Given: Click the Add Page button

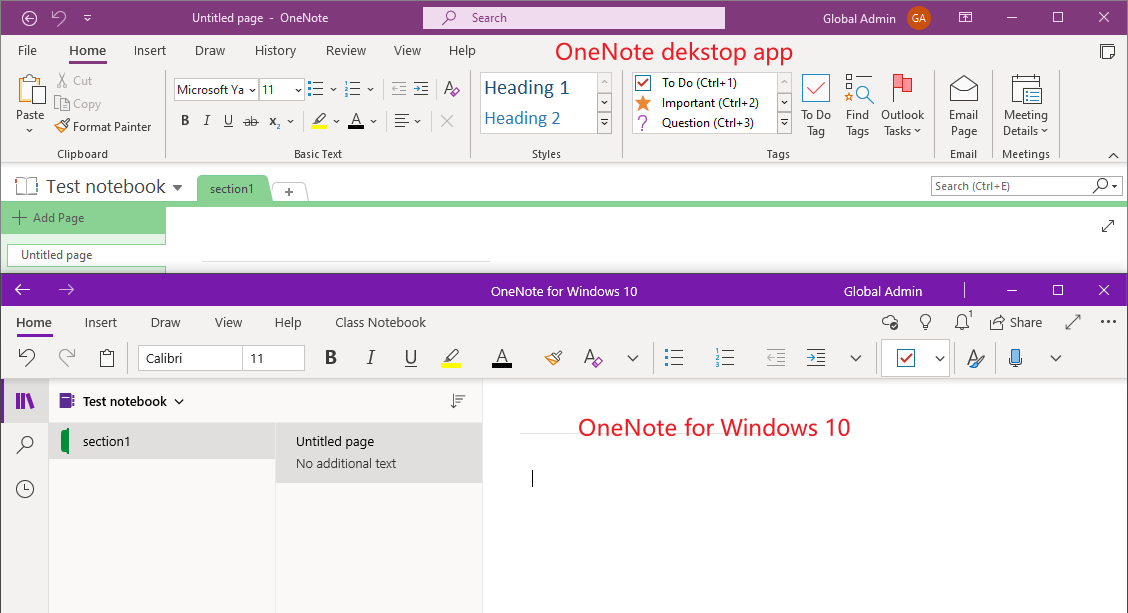Looking at the screenshot, I should click(47, 217).
